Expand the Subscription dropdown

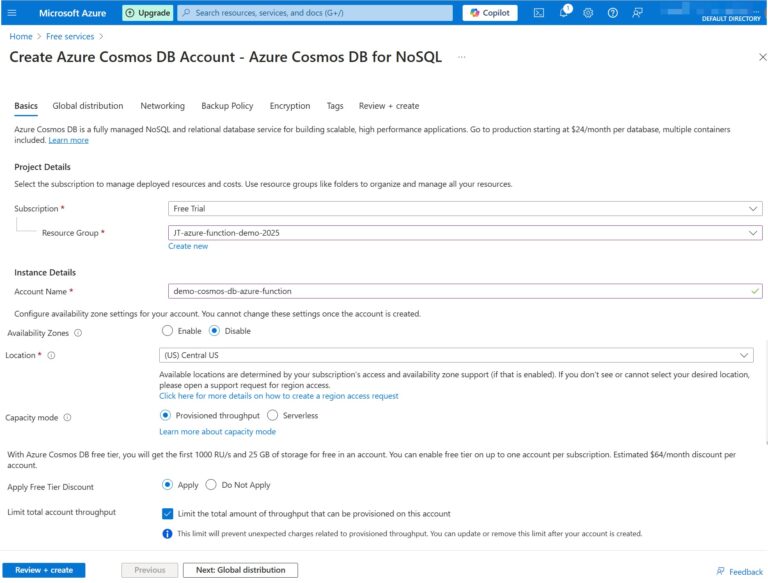click(x=465, y=209)
